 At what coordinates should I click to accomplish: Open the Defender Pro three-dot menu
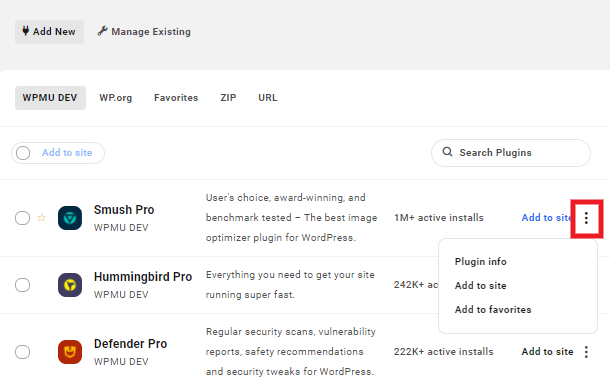(x=586, y=352)
